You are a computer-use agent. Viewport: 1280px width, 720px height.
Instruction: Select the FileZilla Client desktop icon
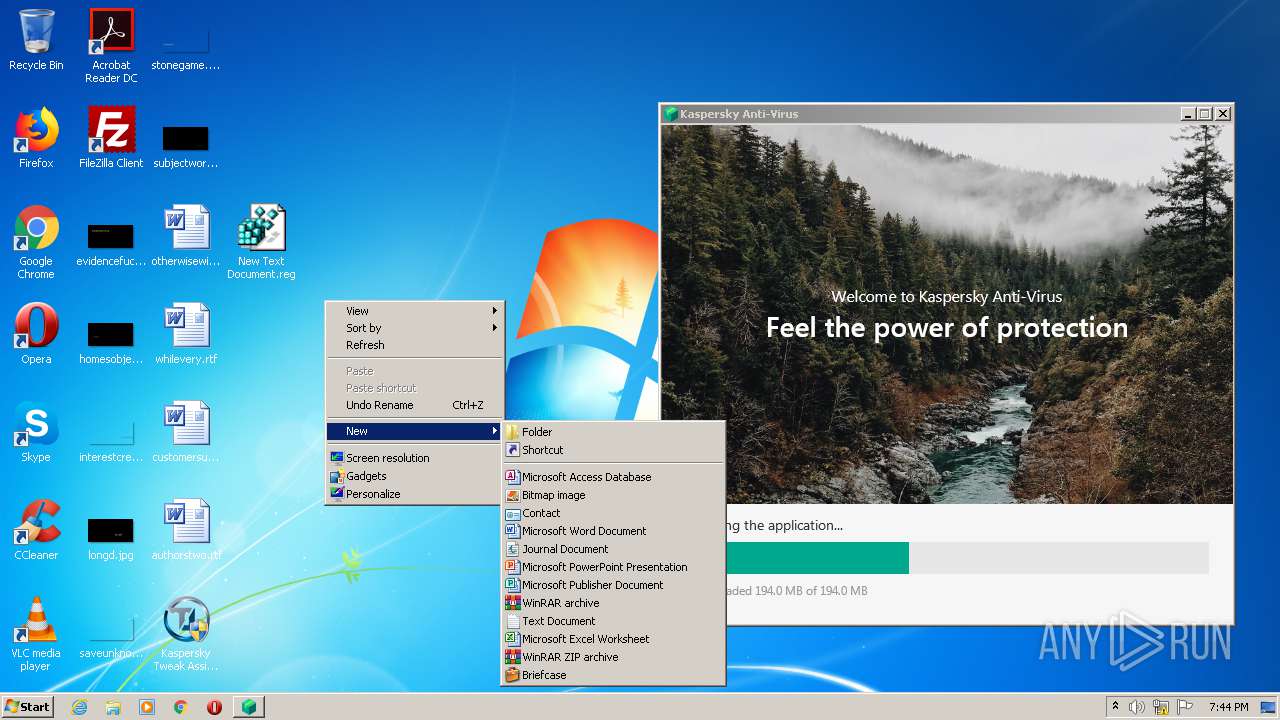click(111, 138)
